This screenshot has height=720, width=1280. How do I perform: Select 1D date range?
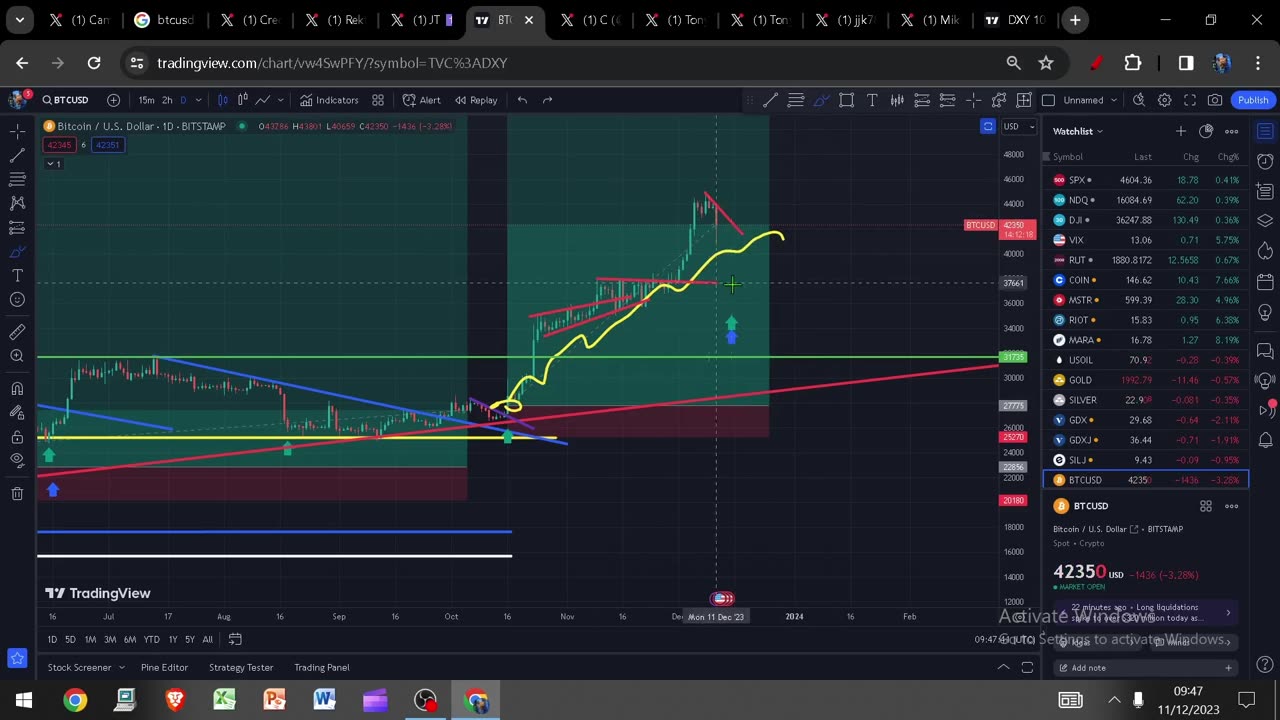tap(52, 640)
